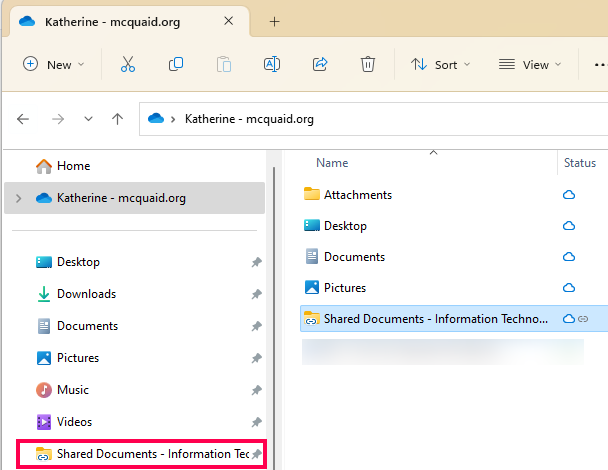
Task: Click link status icon for Shared Documents
Action: [x=583, y=319]
